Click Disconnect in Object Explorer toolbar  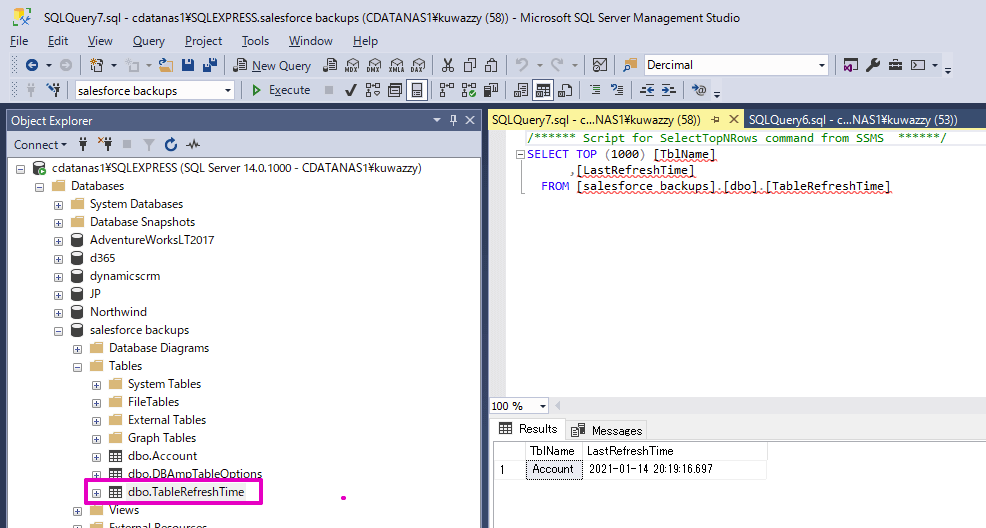pos(105,145)
